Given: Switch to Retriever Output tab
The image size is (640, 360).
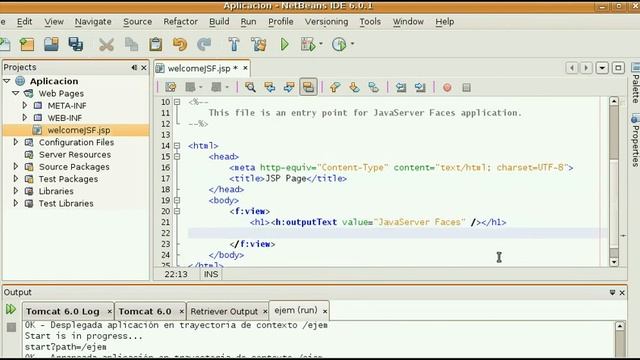Looking at the screenshot, I should (x=224, y=311).
